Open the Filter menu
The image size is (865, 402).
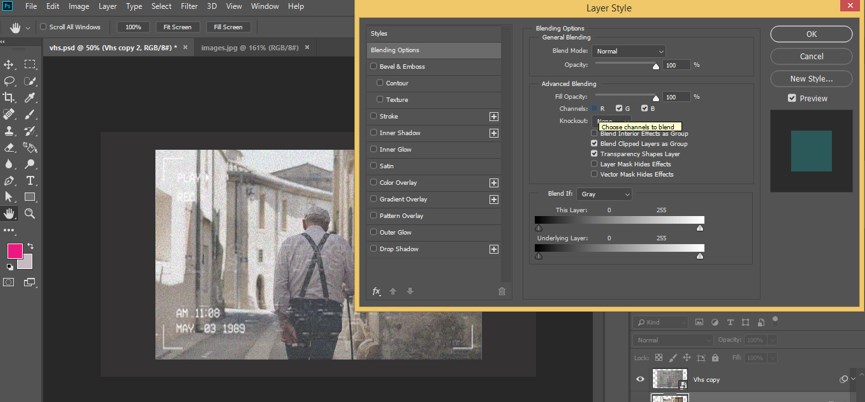(189, 6)
